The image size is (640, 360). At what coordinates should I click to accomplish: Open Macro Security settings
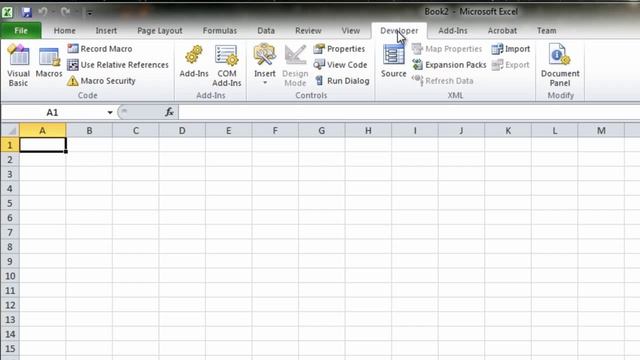tap(102, 81)
